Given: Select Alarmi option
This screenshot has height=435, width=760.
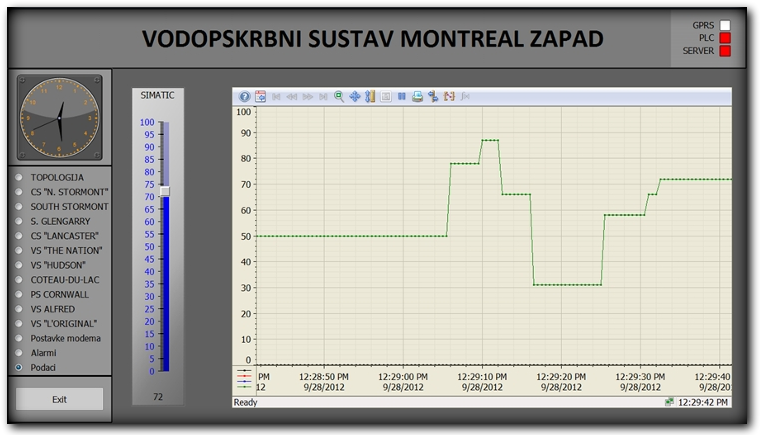Looking at the screenshot, I should click(19, 353).
